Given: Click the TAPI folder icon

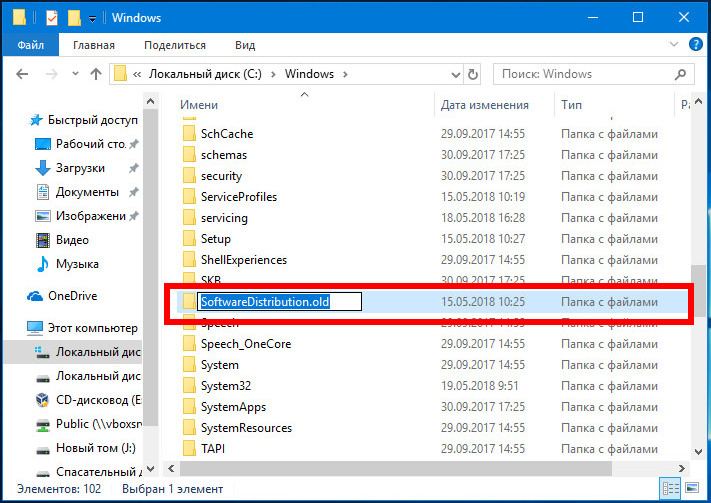Looking at the screenshot, I should [189, 449].
